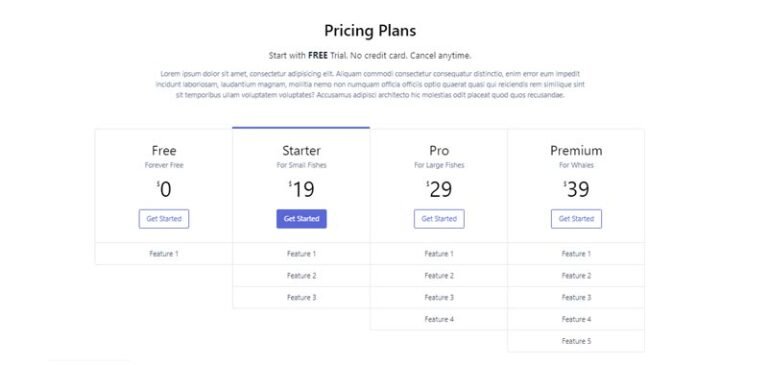Viewport: 768px width, 365px height.
Task: Click the 'For Whales' subtitle
Action: 576,165
